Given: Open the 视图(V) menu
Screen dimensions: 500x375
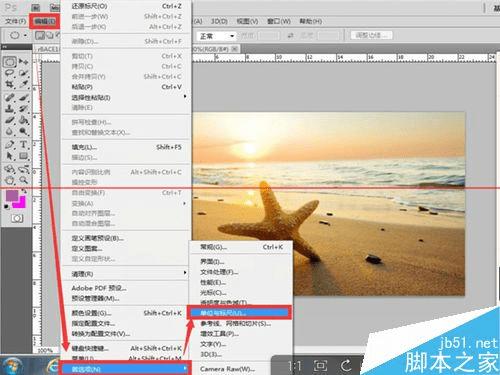Looking at the screenshot, I should [247, 21].
